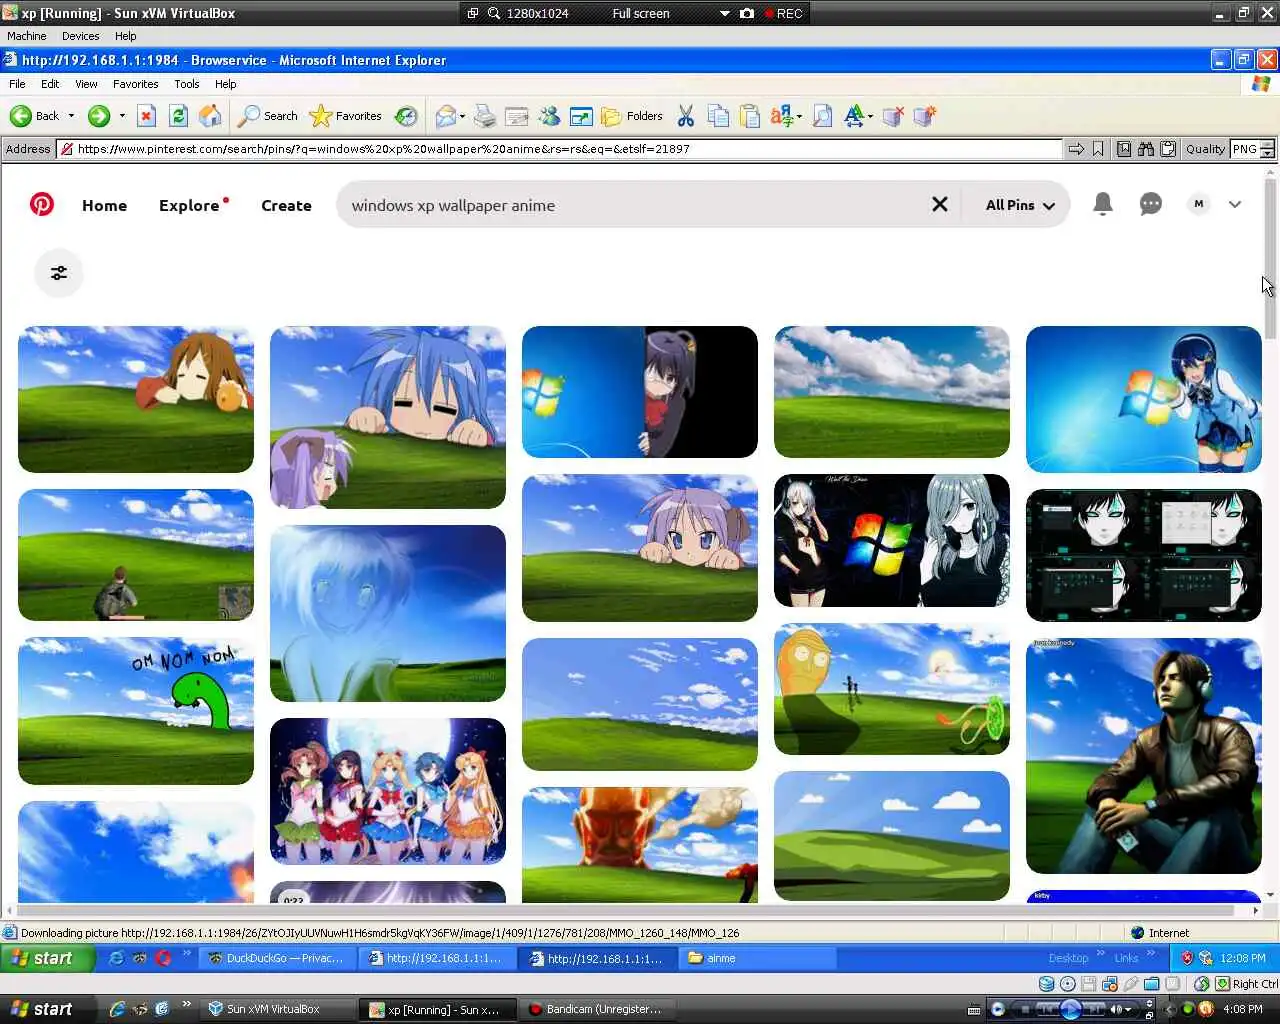Open the Forward button history dropdown arrow

tap(122, 116)
